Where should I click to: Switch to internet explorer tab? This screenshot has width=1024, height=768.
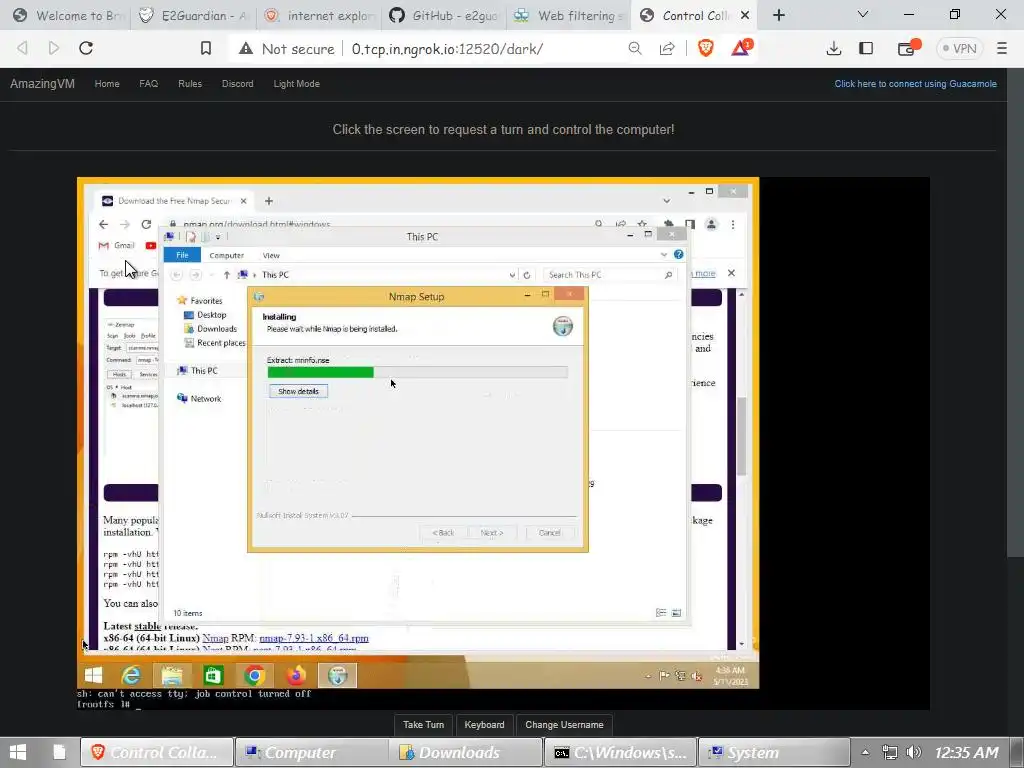pos(319,15)
